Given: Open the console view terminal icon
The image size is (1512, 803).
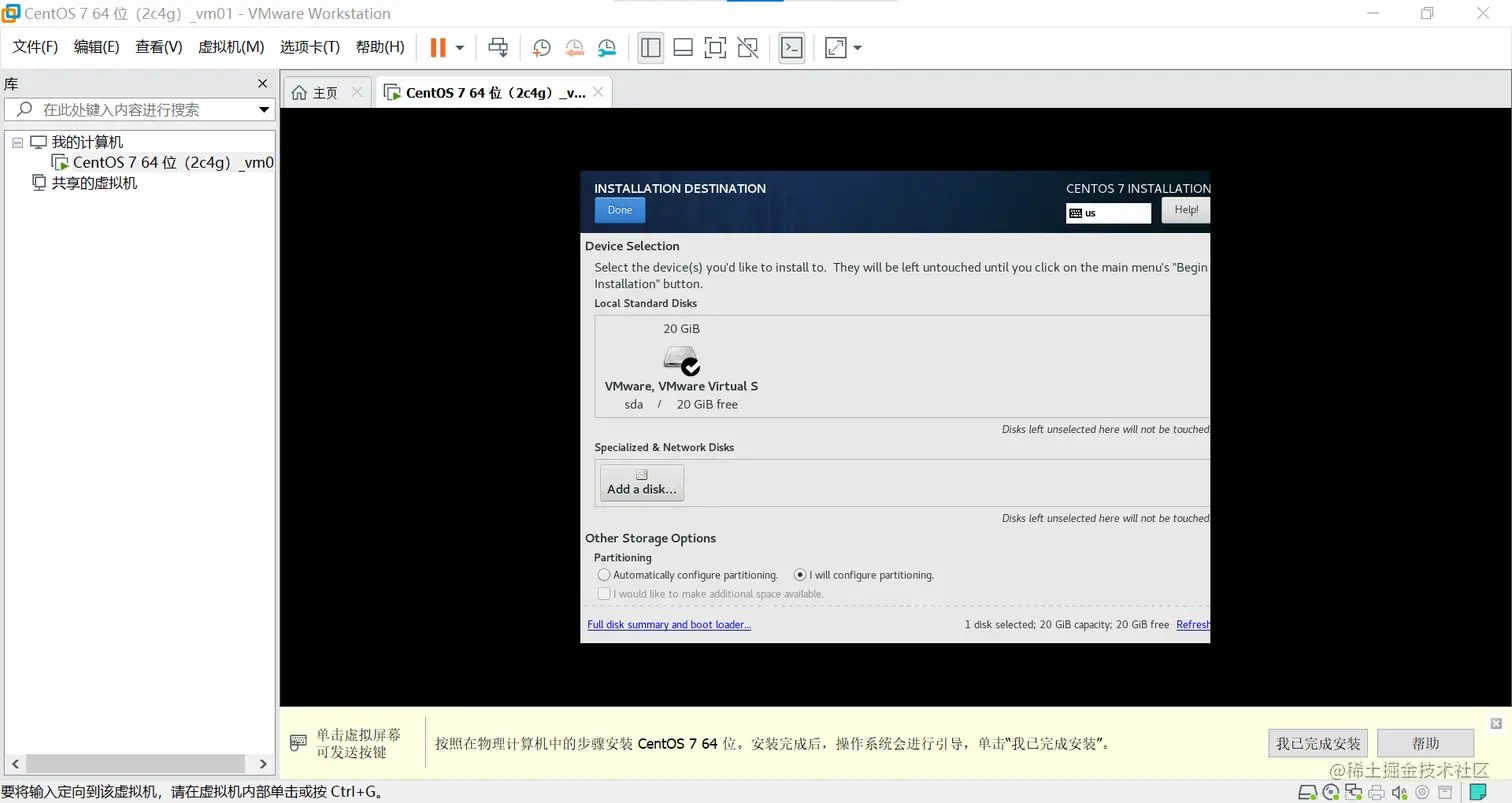Looking at the screenshot, I should [x=792, y=47].
